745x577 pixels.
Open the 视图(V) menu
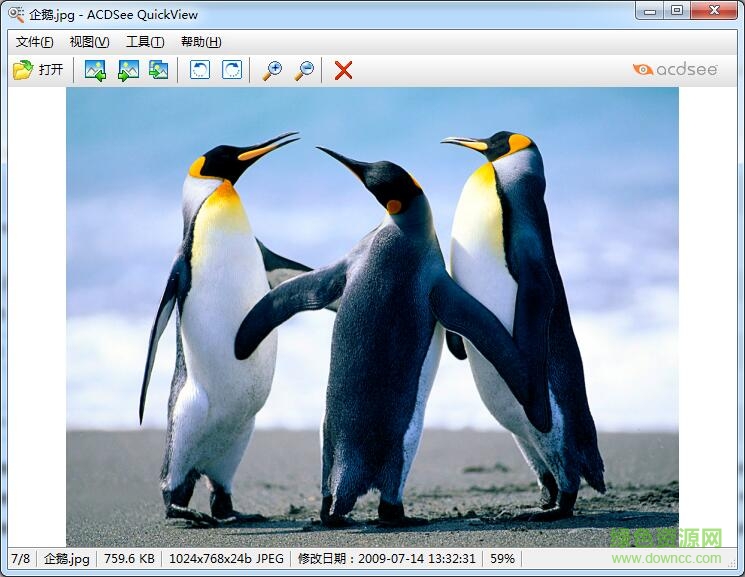pos(89,42)
